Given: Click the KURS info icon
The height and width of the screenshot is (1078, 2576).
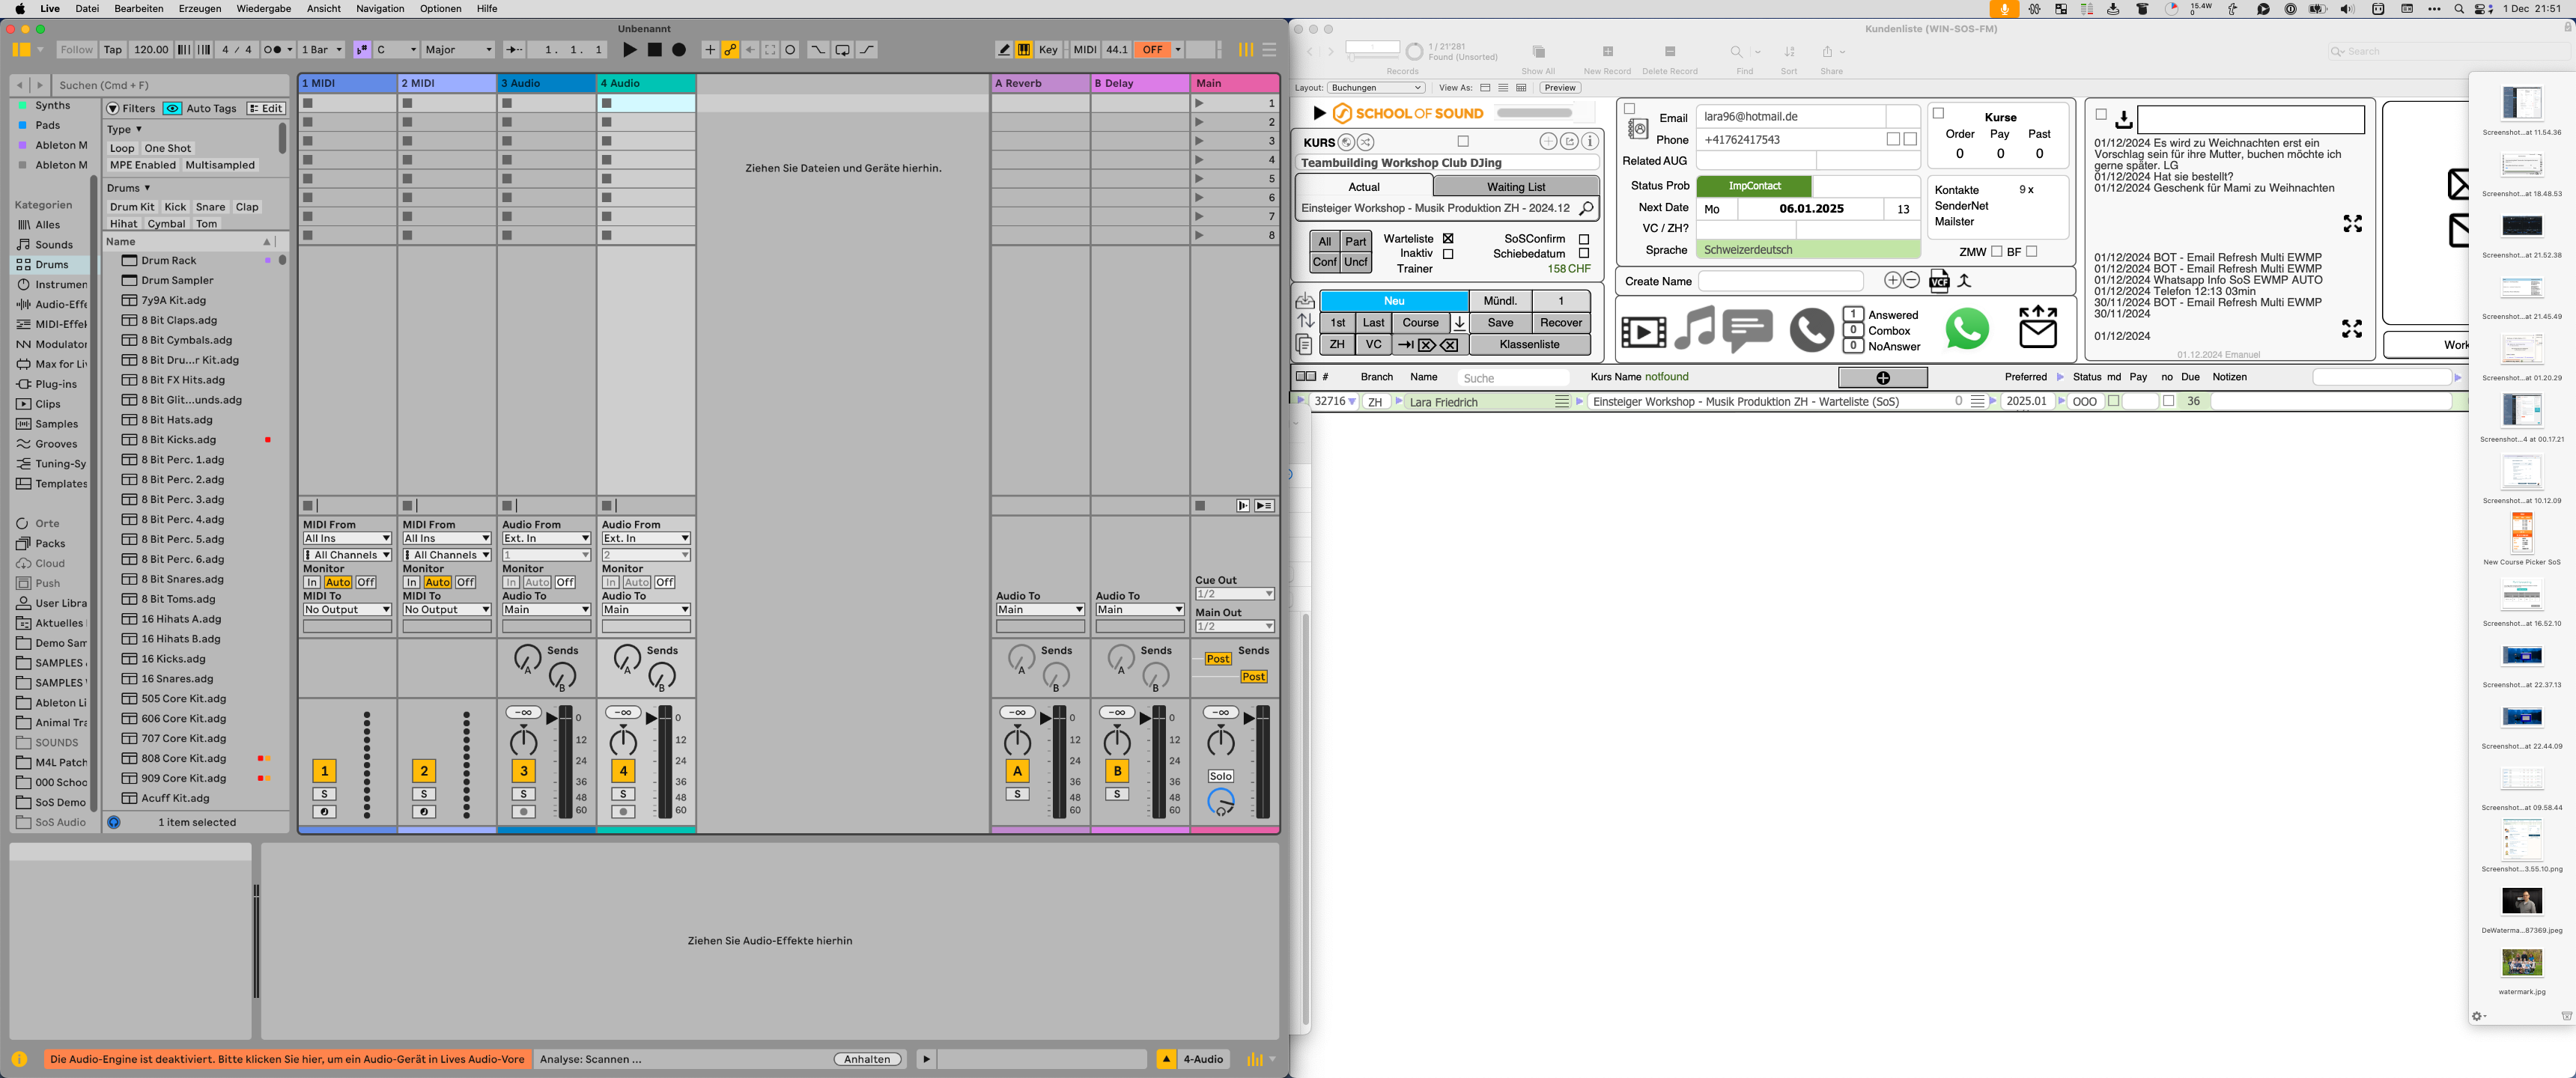Looking at the screenshot, I should 1590,142.
